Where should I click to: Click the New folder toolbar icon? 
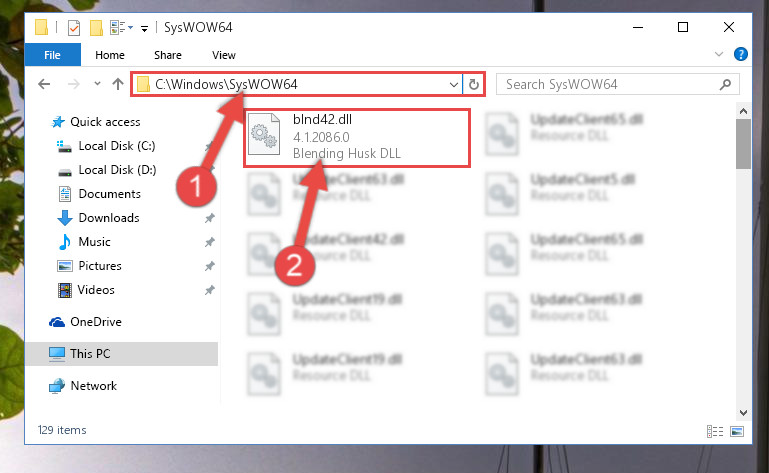click(96, 27)
